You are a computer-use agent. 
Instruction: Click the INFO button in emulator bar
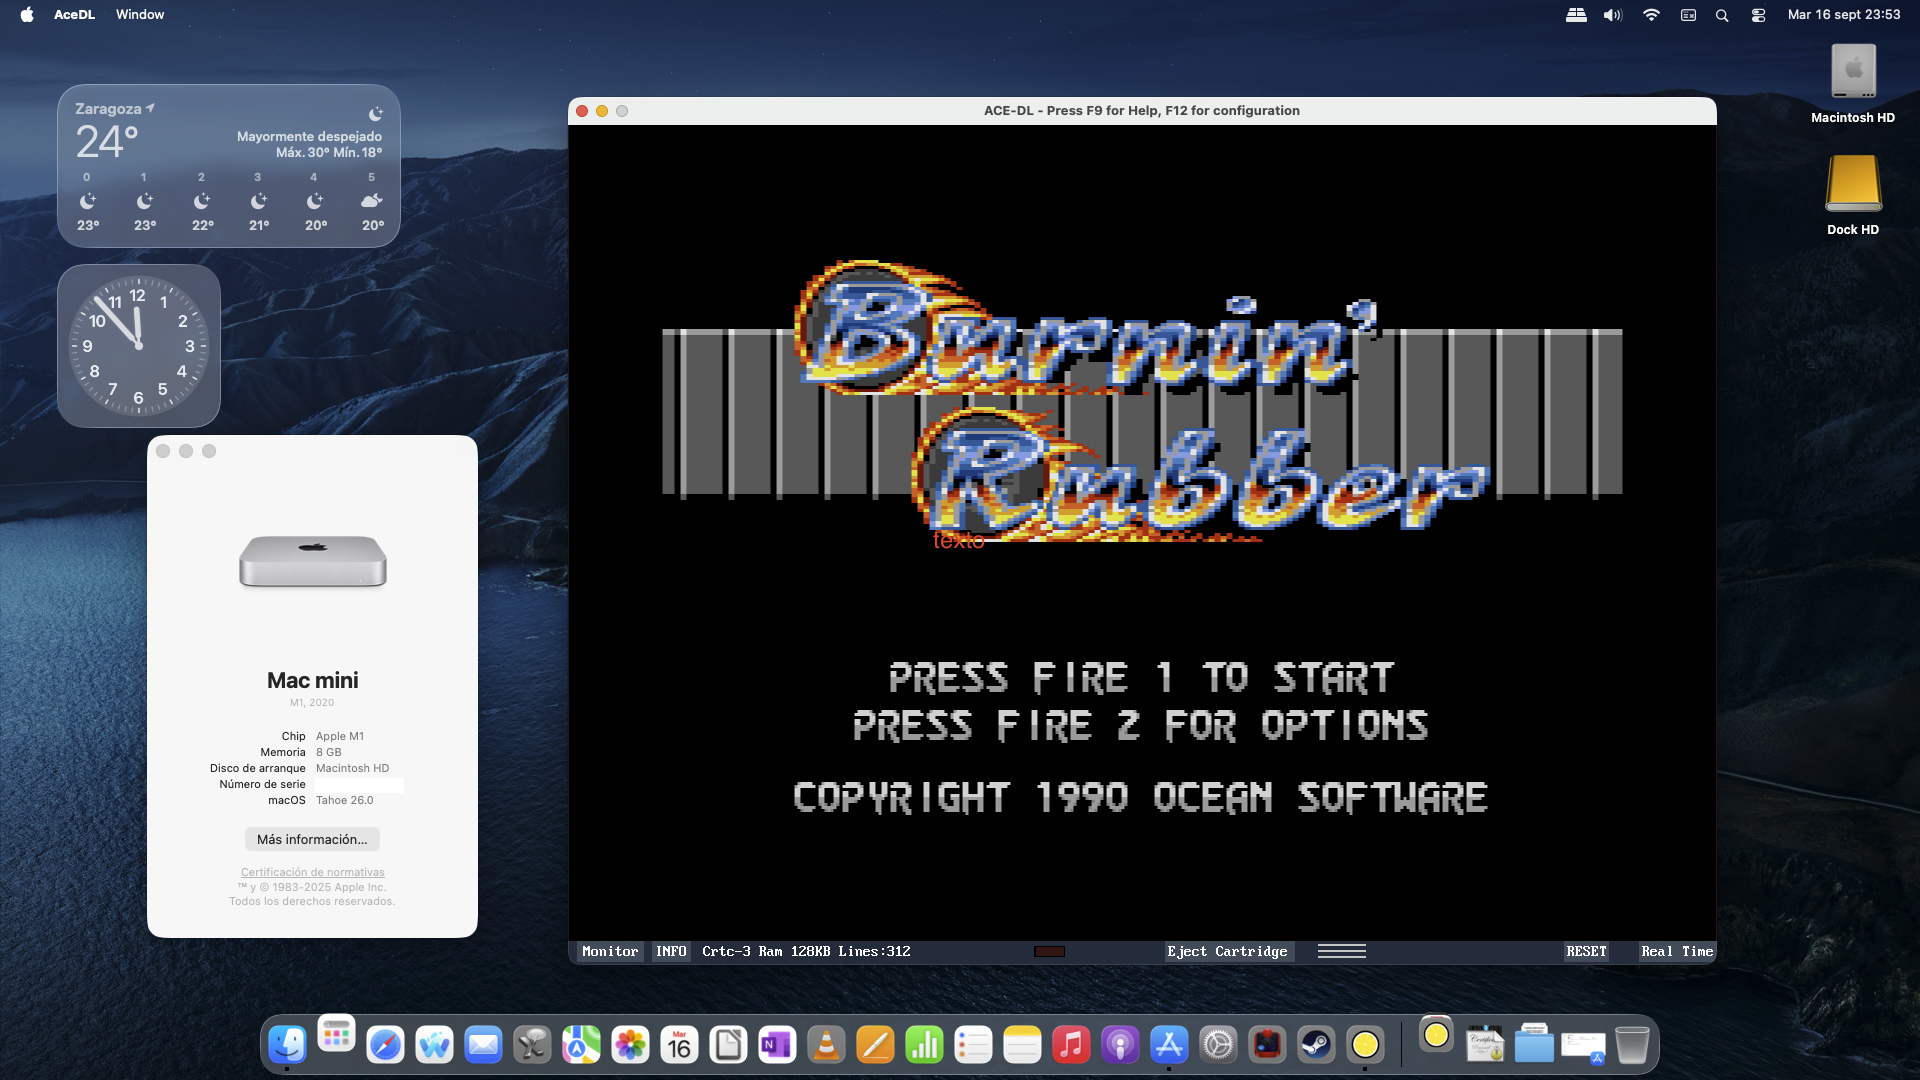click(x=671, y=951)
